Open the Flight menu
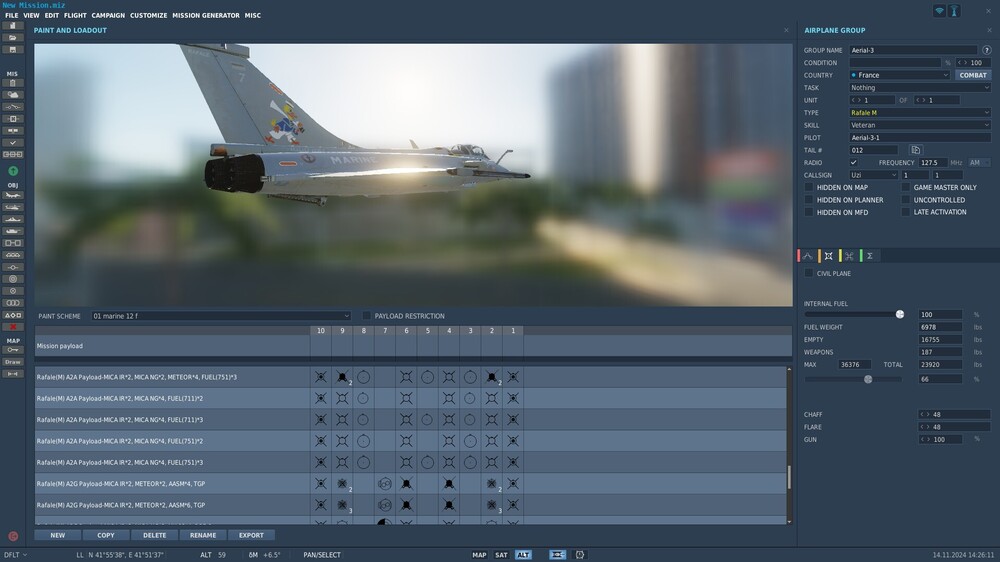 point(75,15)
